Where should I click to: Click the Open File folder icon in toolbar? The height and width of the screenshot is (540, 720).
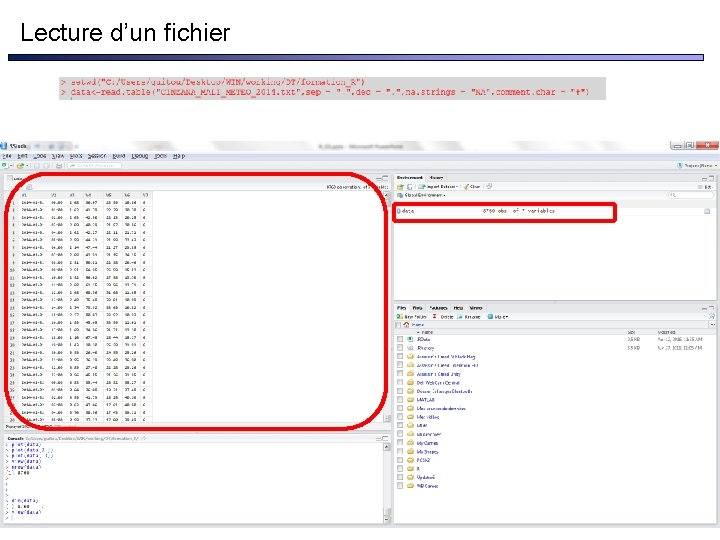point(20,165)
